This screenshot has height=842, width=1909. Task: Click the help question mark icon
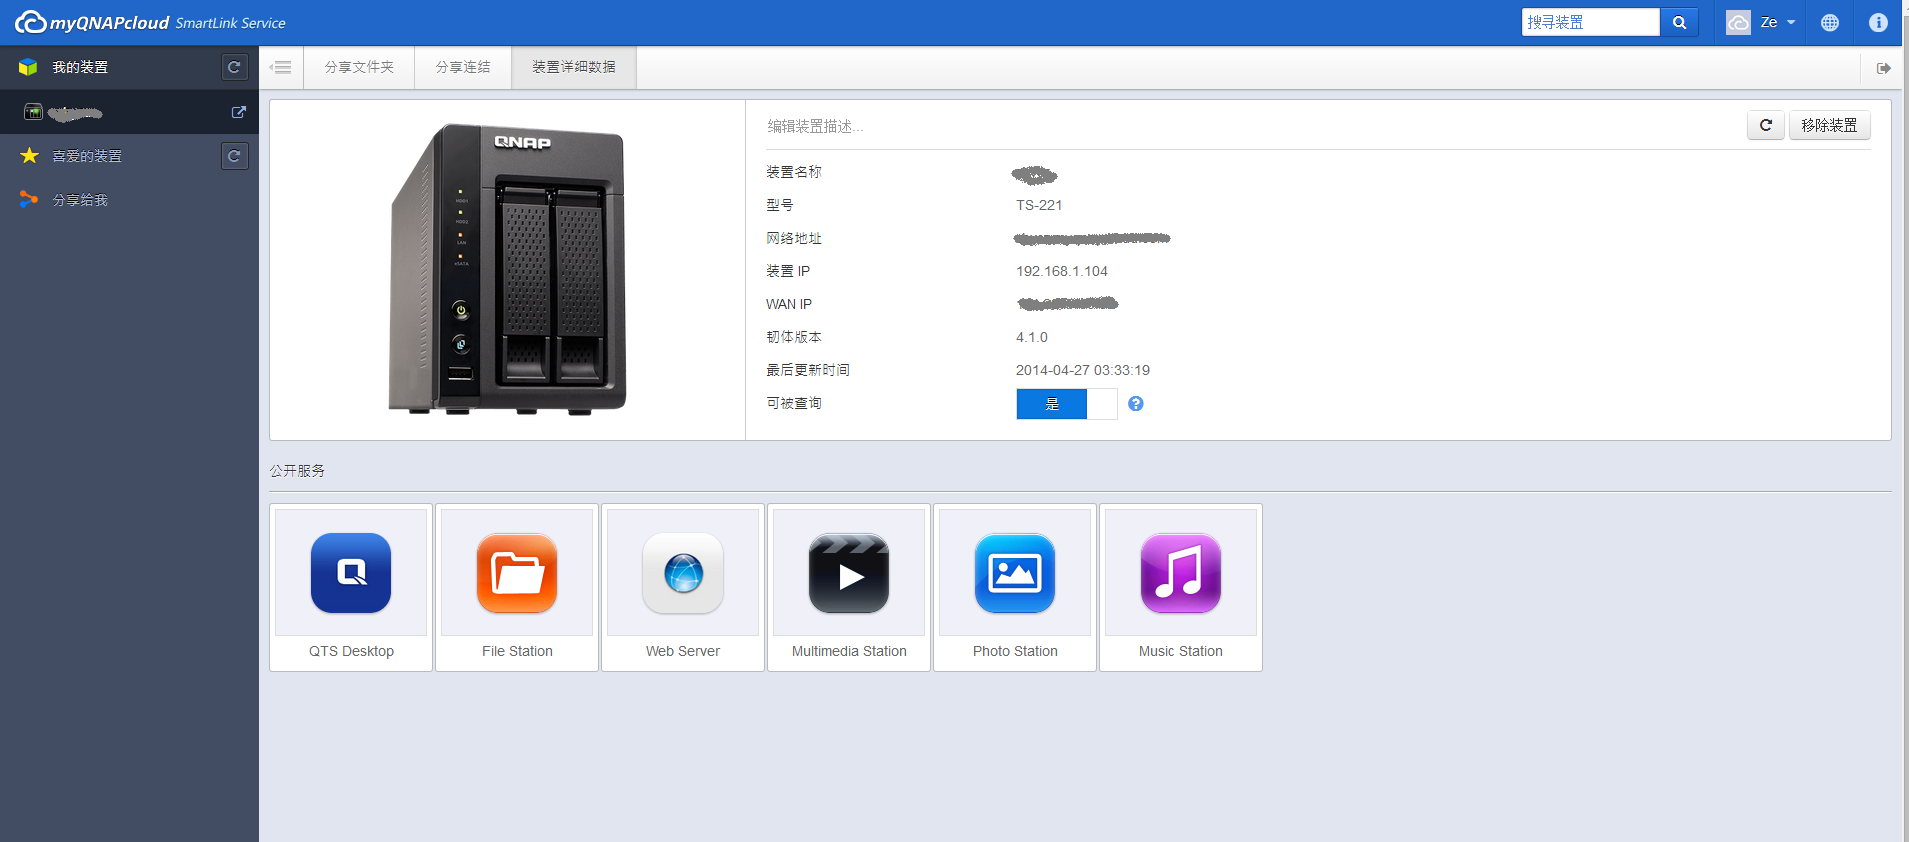point(1136,404)
